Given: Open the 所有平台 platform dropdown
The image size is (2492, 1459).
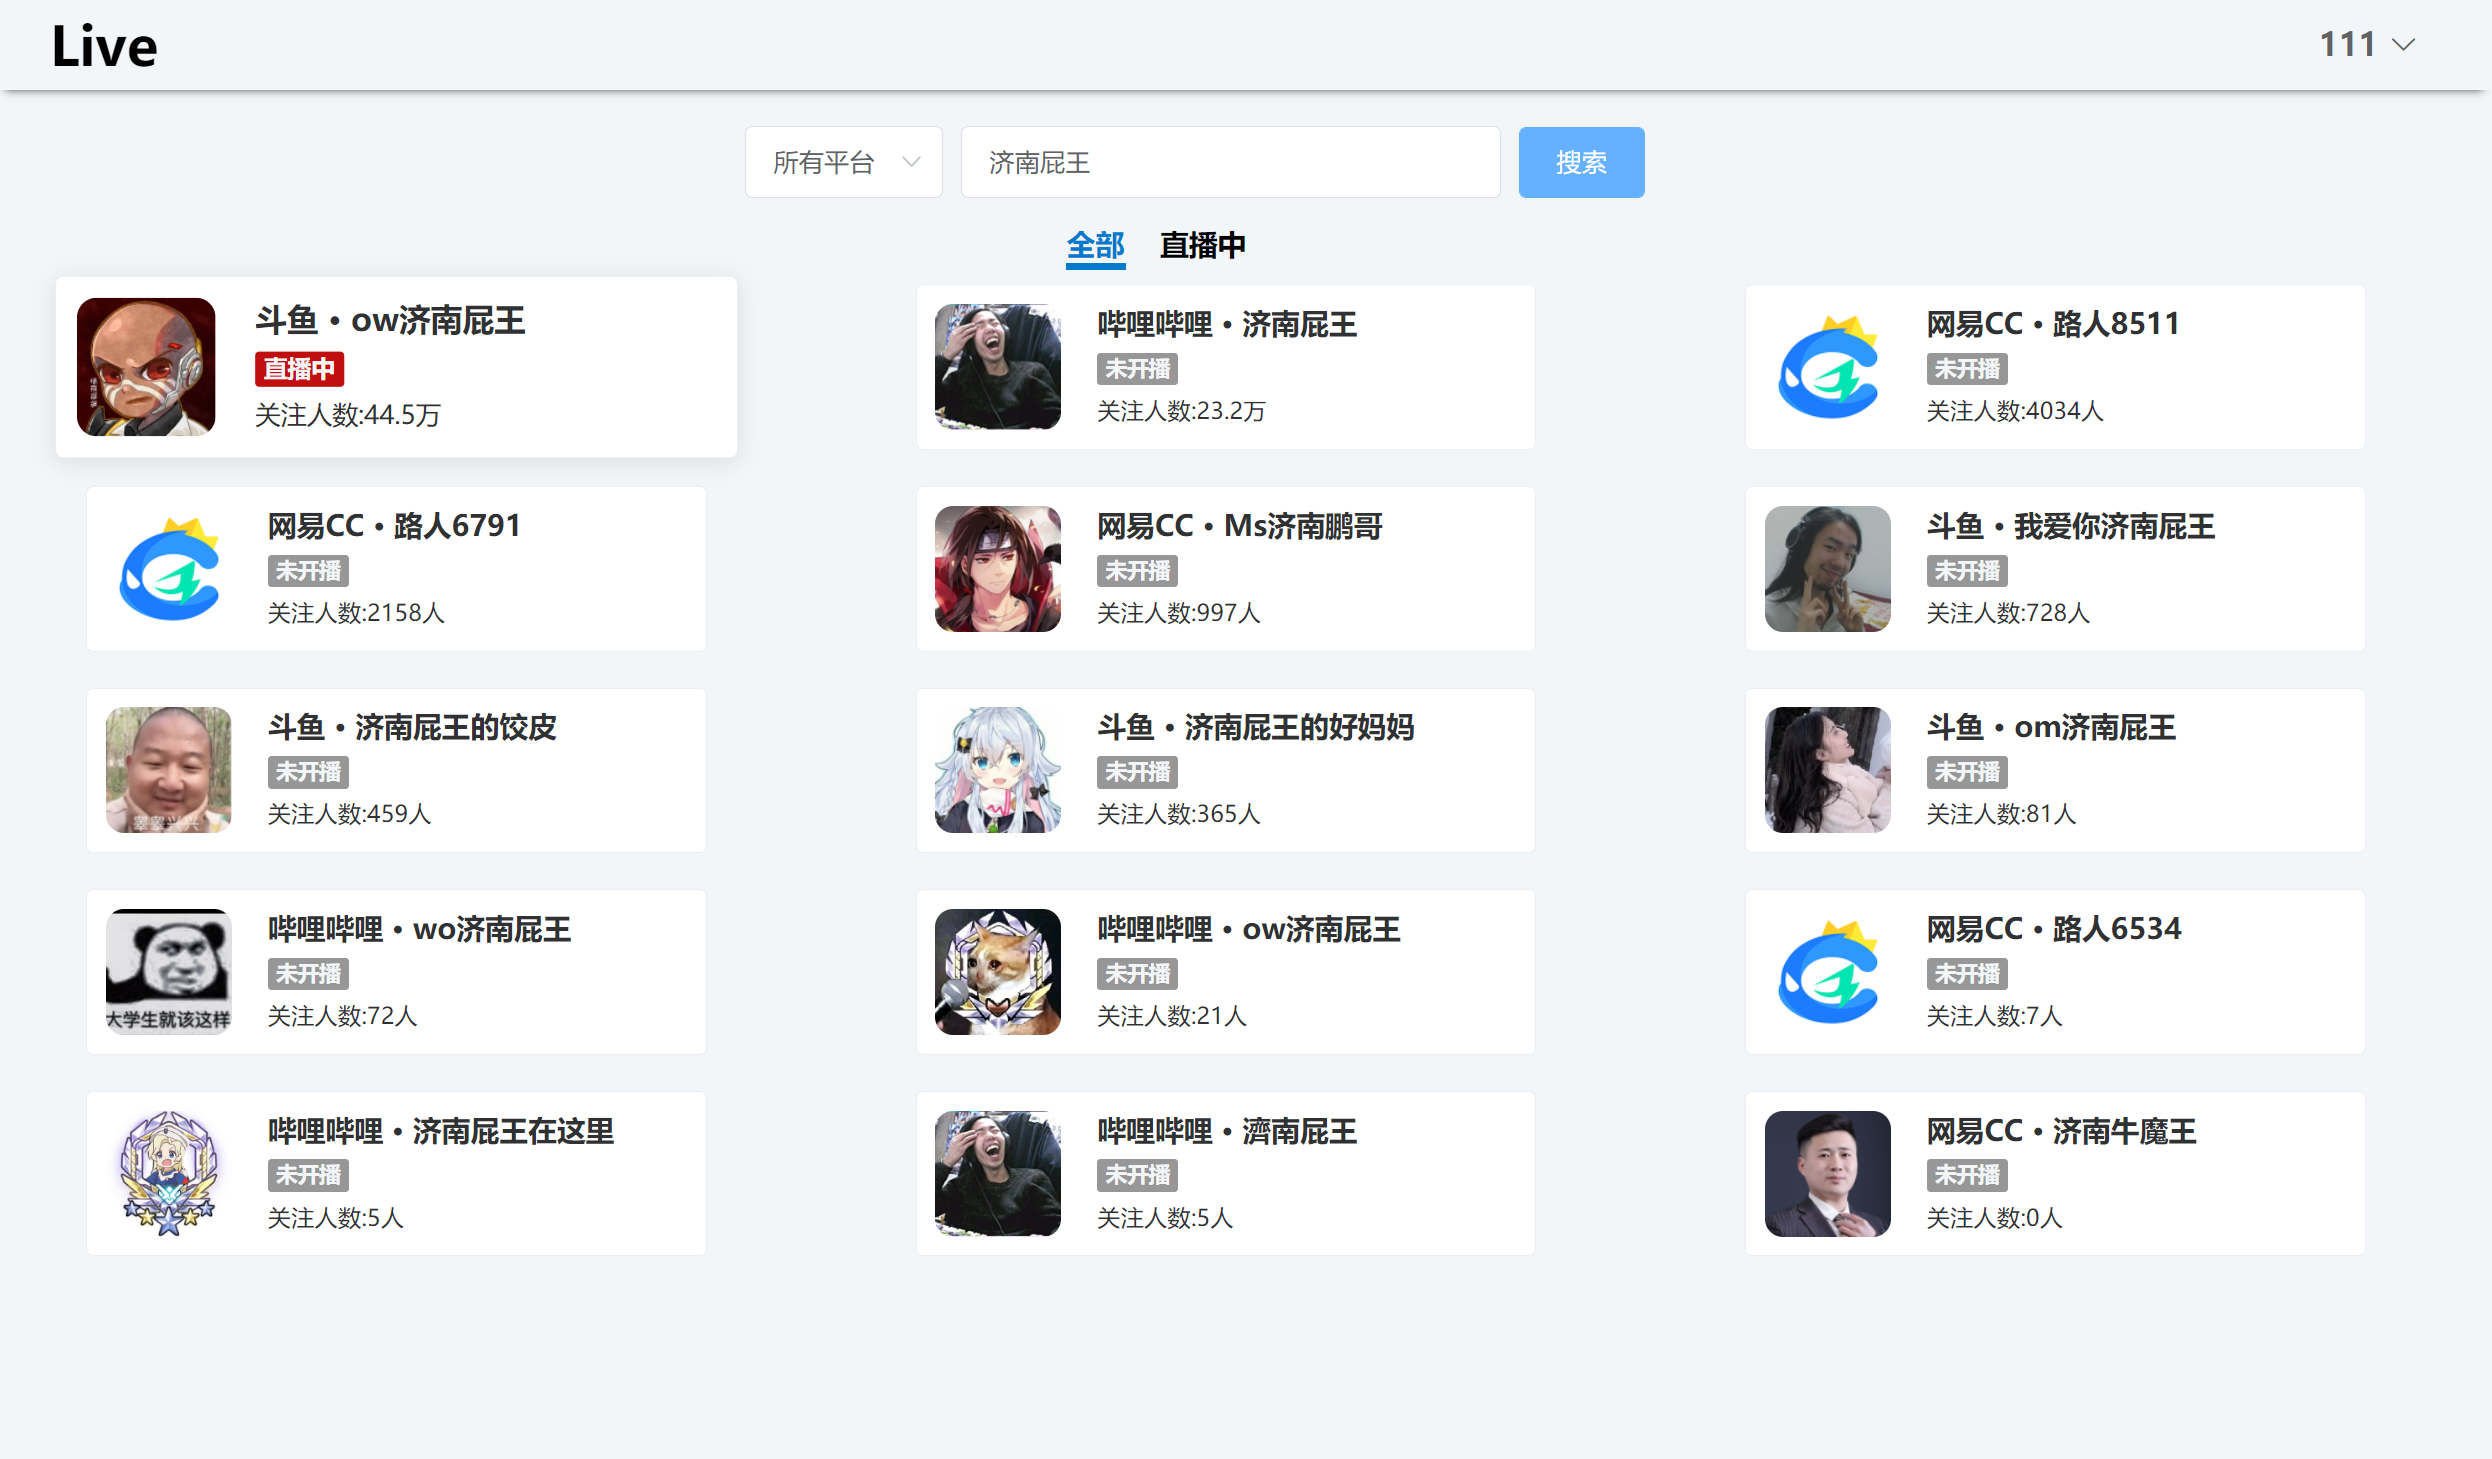Looking at the screenshot, I should [843, 162].
